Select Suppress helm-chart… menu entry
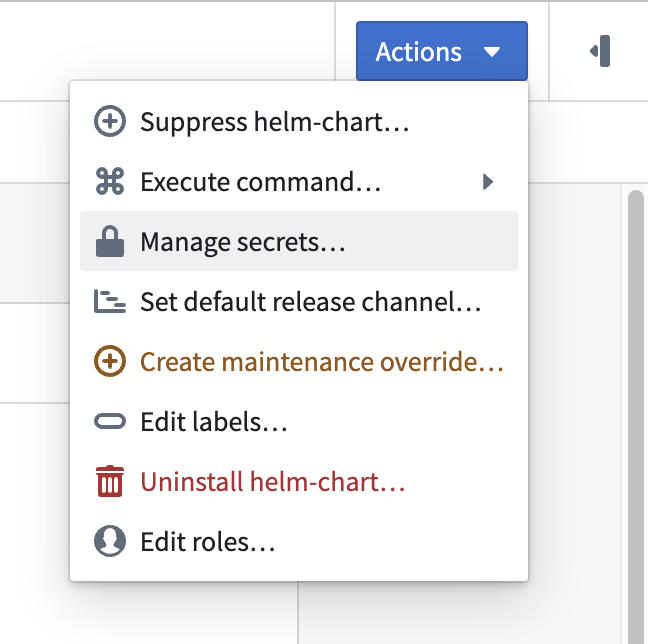Image resolution: width=648 pixels, height=644 pixels. (x=298, y=121)
